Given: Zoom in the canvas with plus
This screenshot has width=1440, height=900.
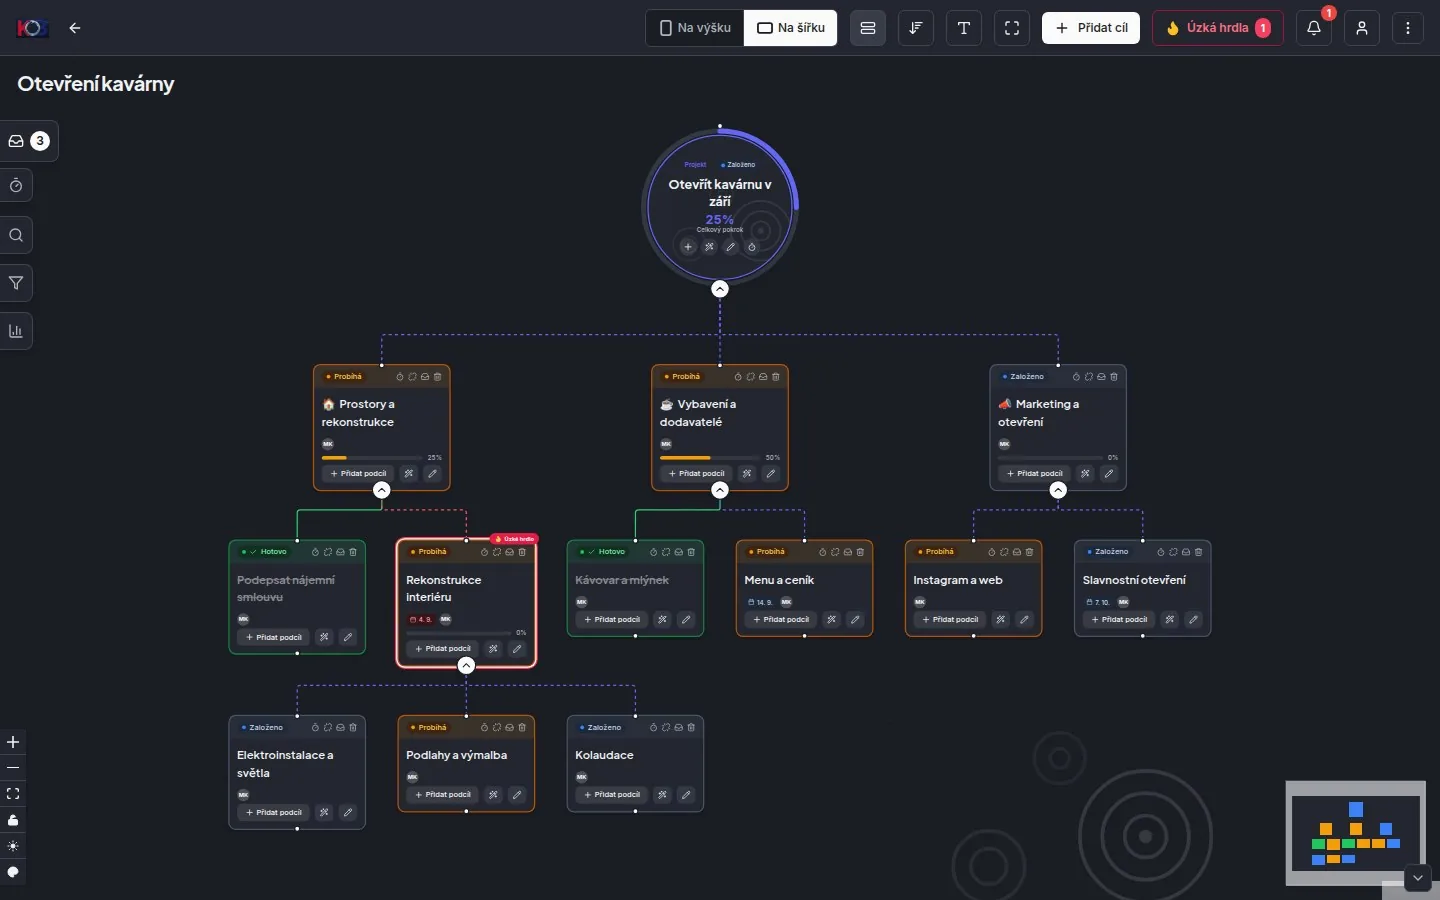Looking at the screenshot, I should point(13,742).
